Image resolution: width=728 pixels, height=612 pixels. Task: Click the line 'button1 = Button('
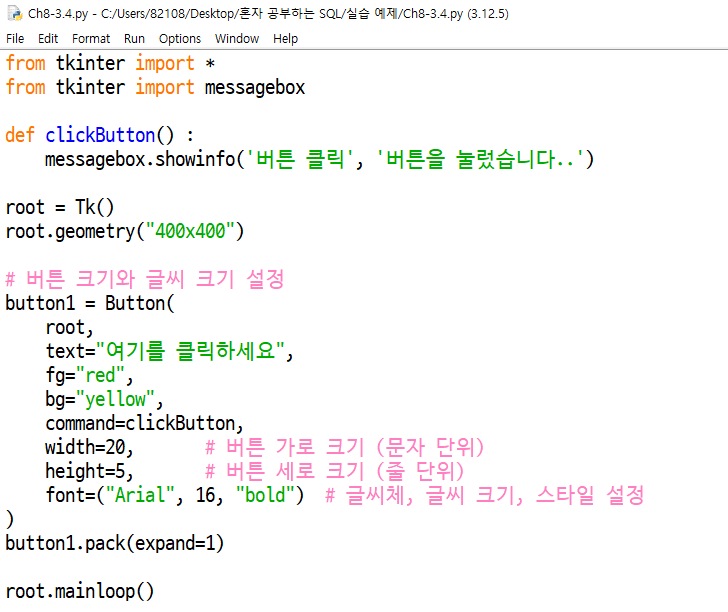[90, 303]
